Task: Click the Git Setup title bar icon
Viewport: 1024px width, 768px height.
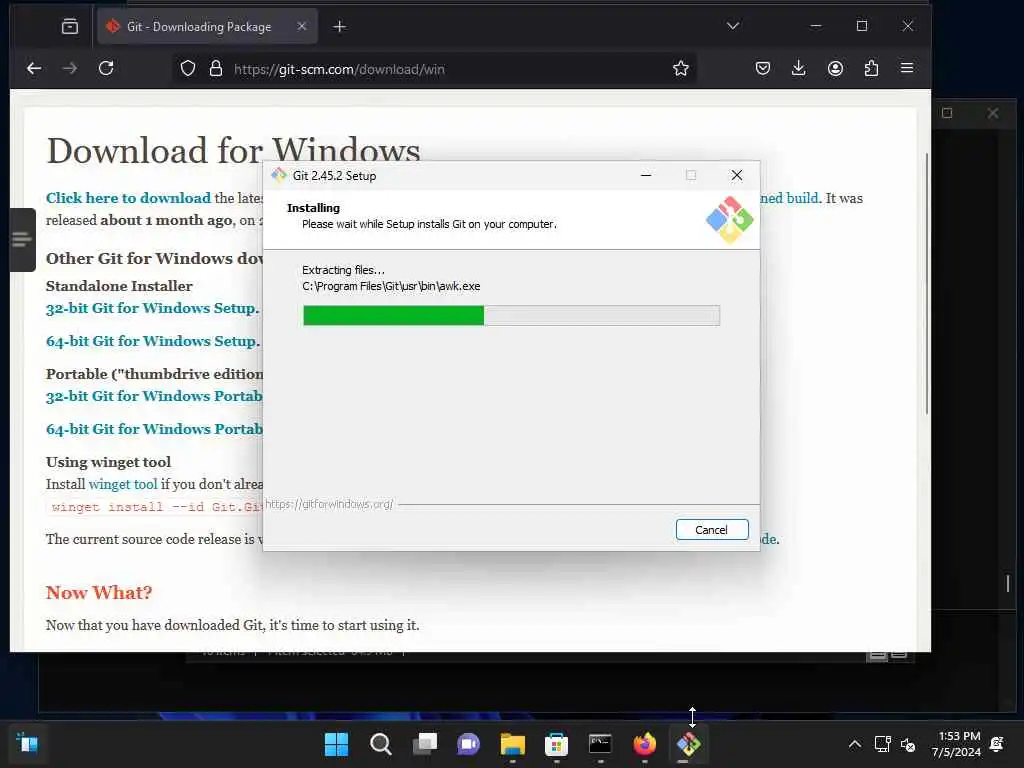Action: point(279,175)
